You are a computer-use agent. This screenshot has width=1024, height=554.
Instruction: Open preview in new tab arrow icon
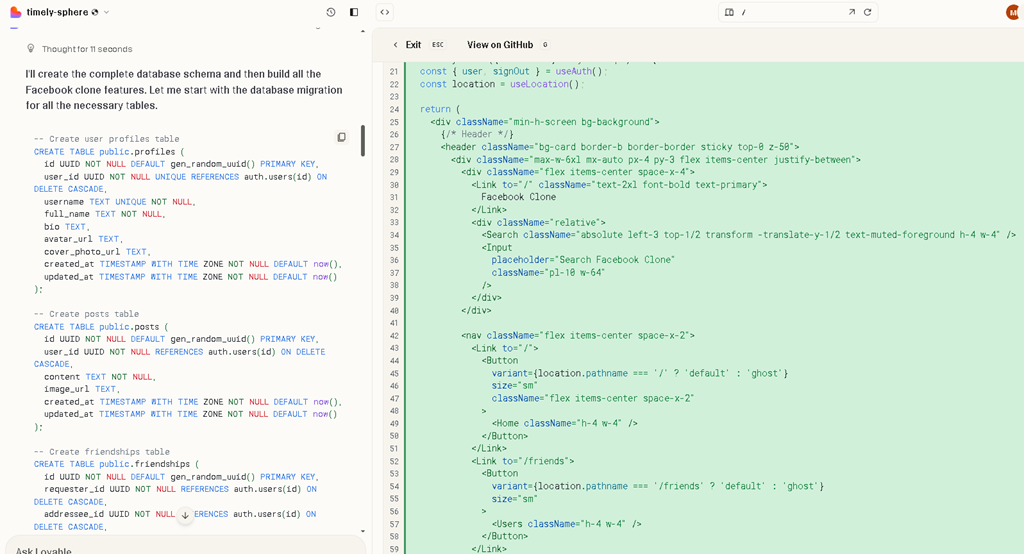point(852,12)
